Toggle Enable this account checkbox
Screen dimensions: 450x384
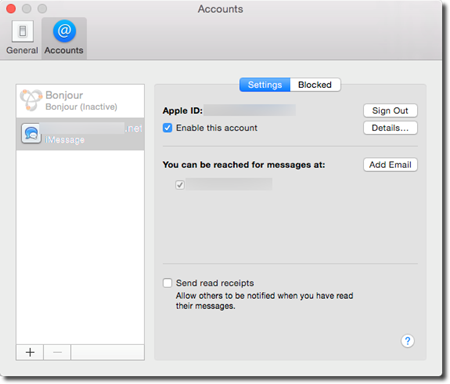click(x=167, y=128)
